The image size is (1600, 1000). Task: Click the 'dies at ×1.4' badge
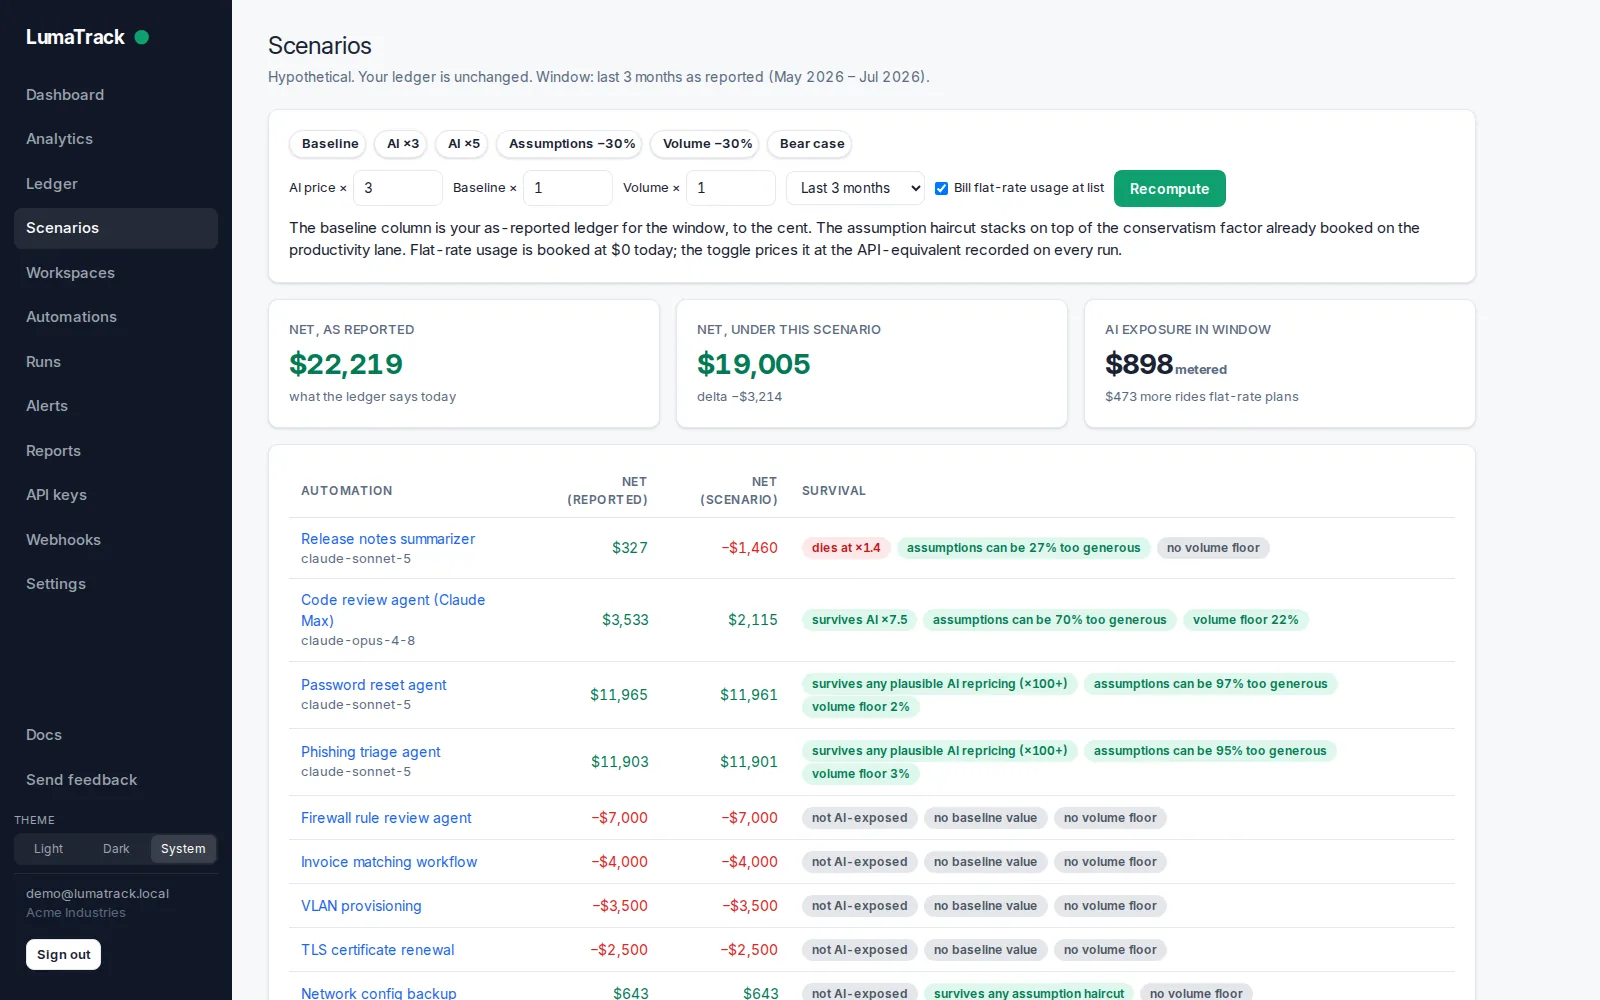point(846,548)
